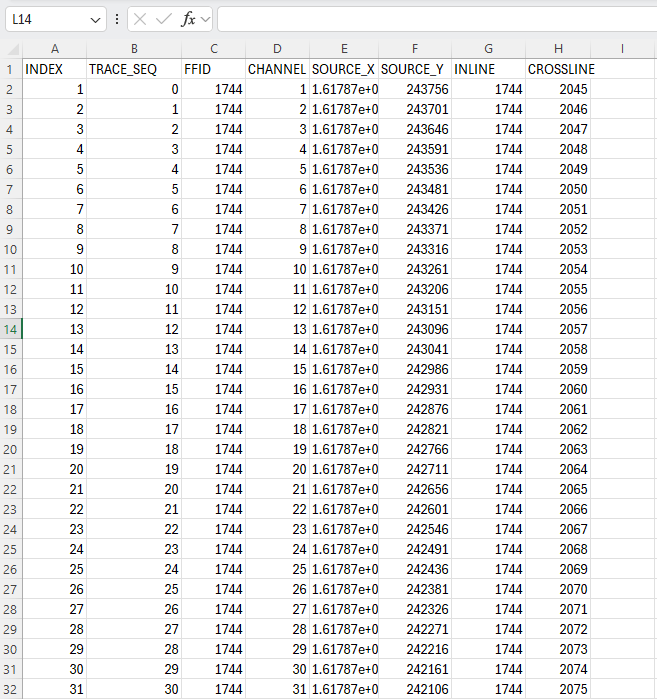Click the Cancel X icon in formula bar

140,19
